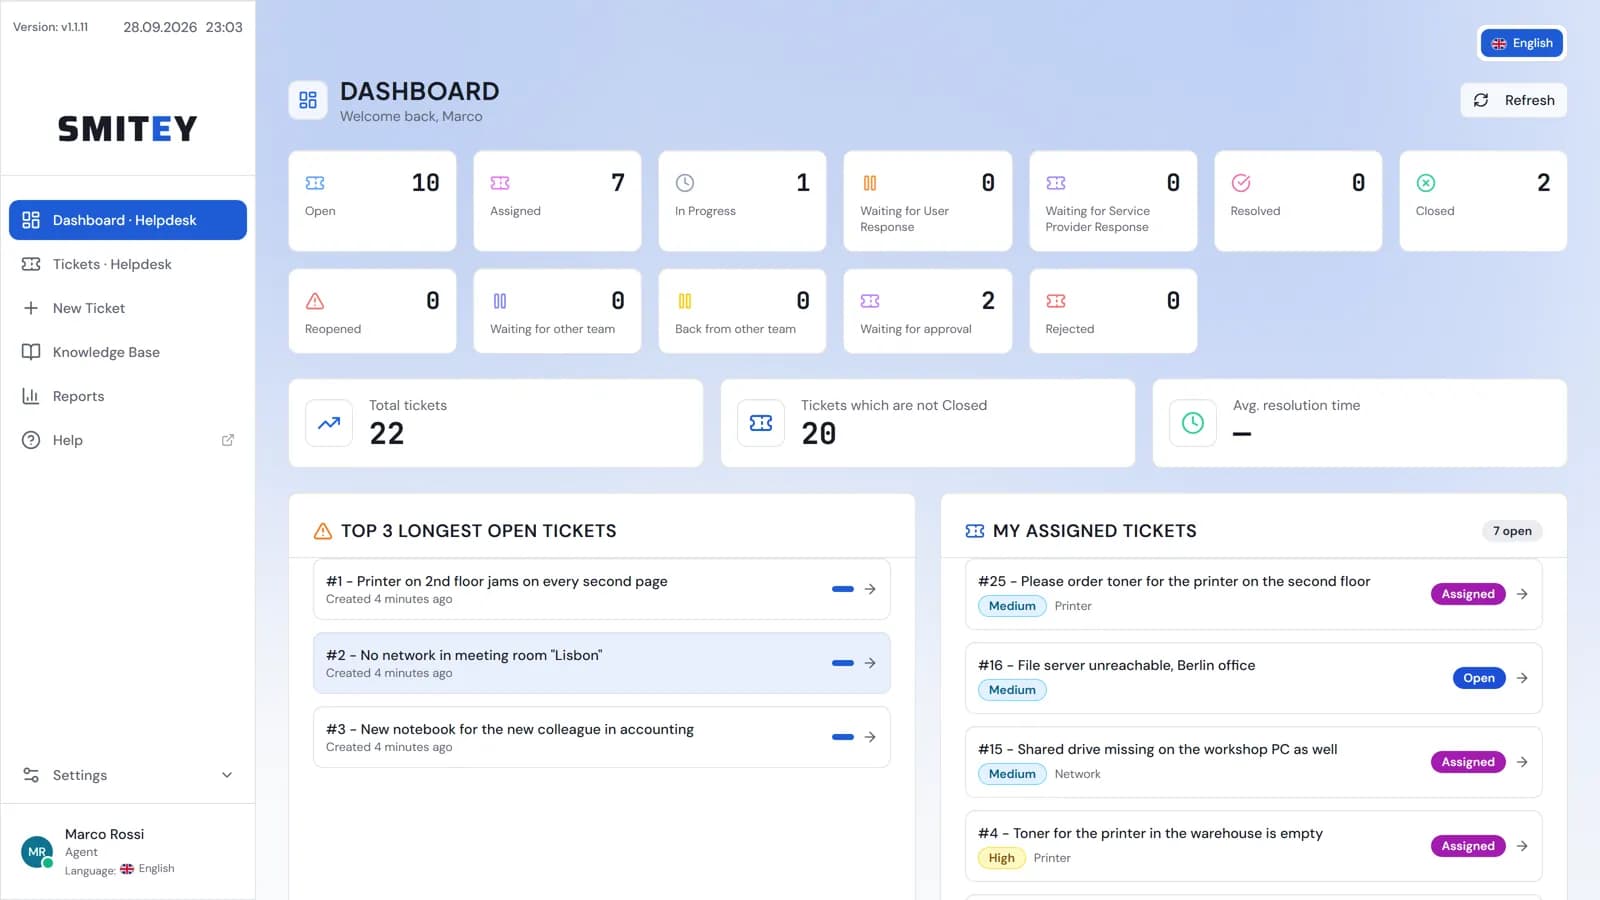The width and height of the screenshot is (1600, 900).
Task: Click the Settings sliders icon
Action: 31,775
